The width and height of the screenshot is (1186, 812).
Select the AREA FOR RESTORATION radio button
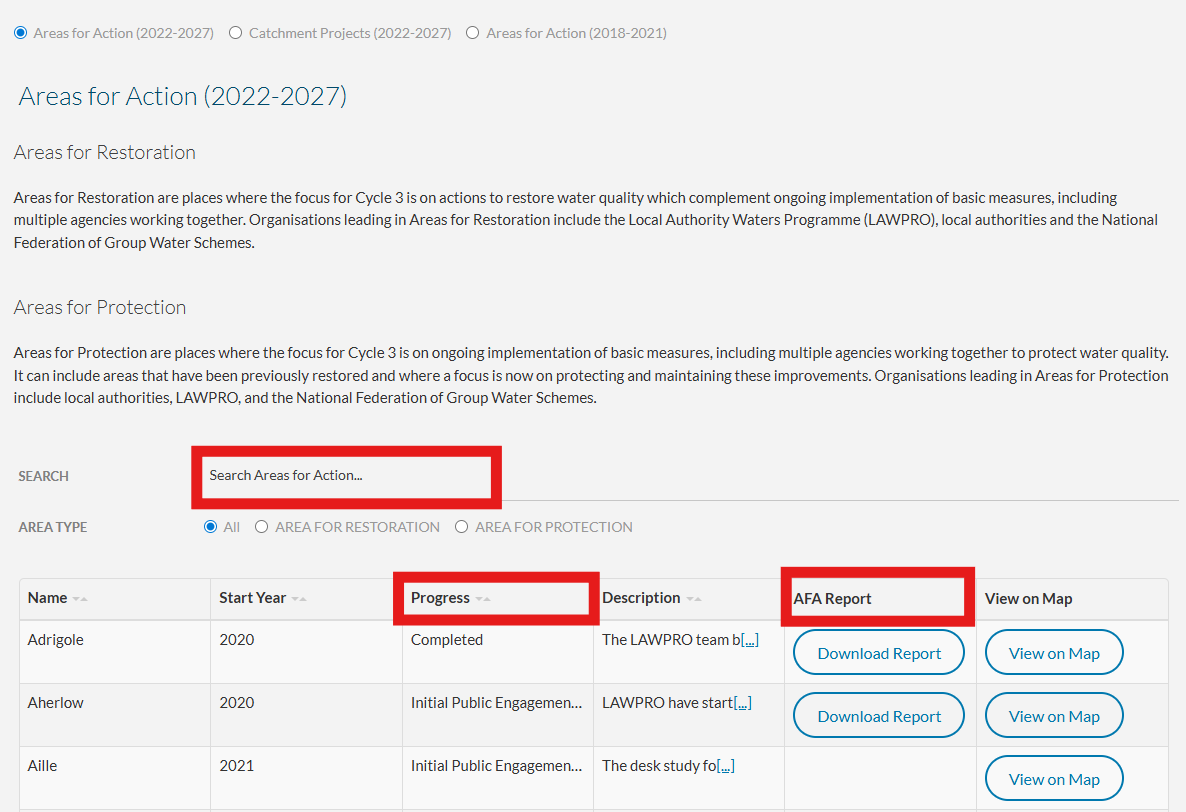262,527
